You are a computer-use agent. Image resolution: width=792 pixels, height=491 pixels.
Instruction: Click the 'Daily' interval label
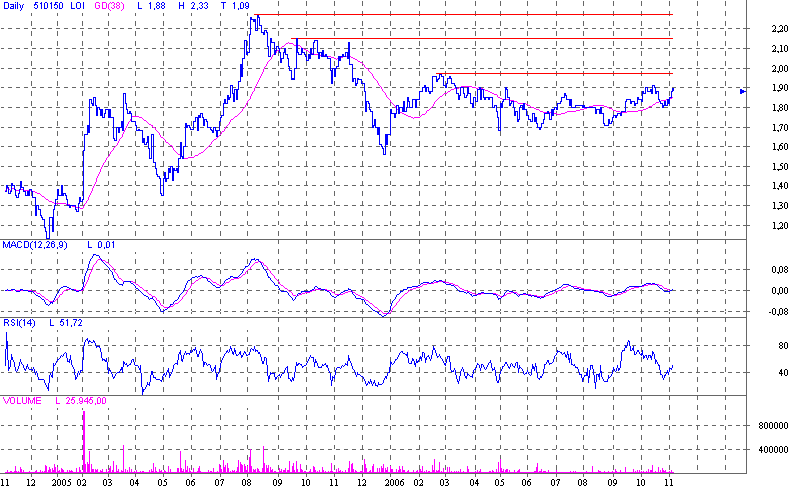pos(13,6)
